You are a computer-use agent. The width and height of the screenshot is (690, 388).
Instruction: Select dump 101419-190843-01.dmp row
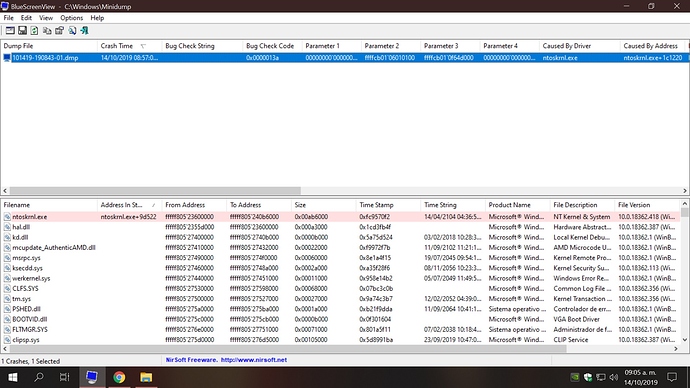345,58
